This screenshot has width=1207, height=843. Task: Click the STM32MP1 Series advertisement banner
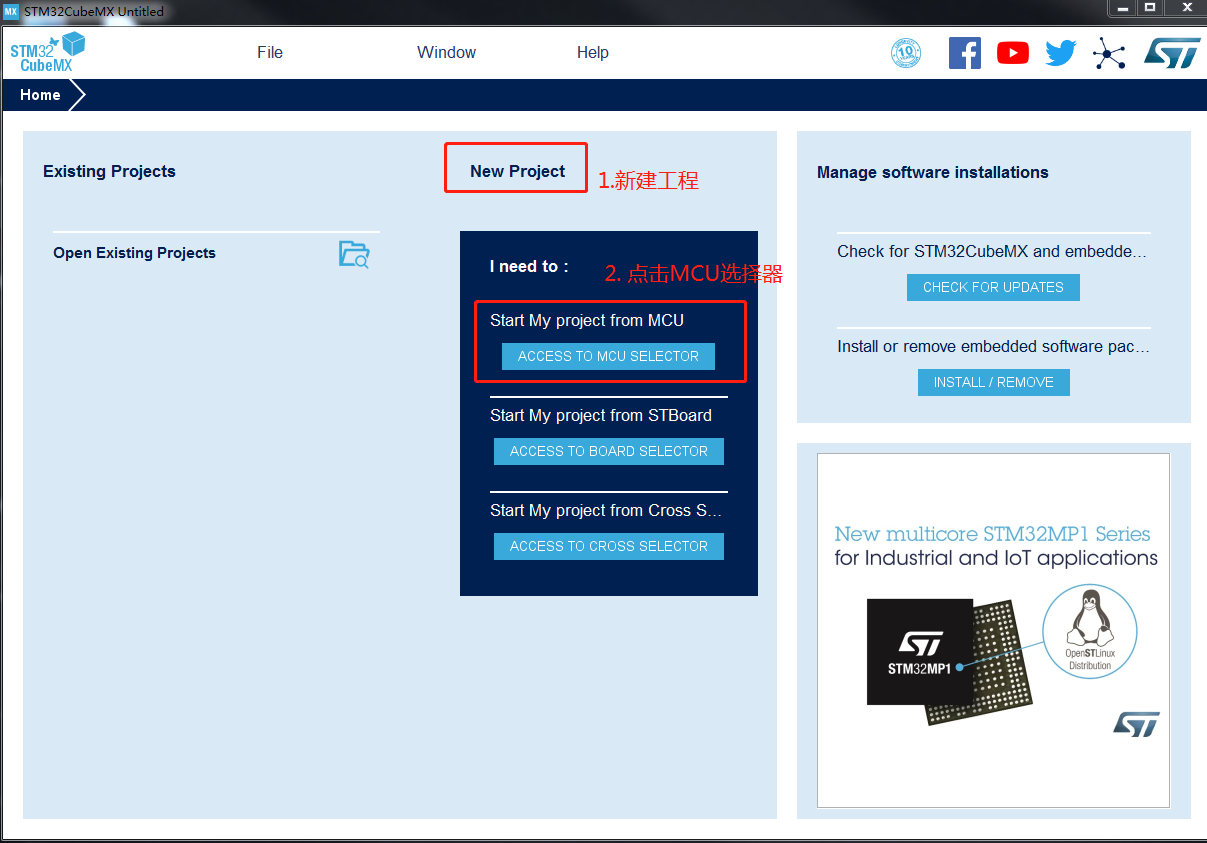(x=993, y=630)
